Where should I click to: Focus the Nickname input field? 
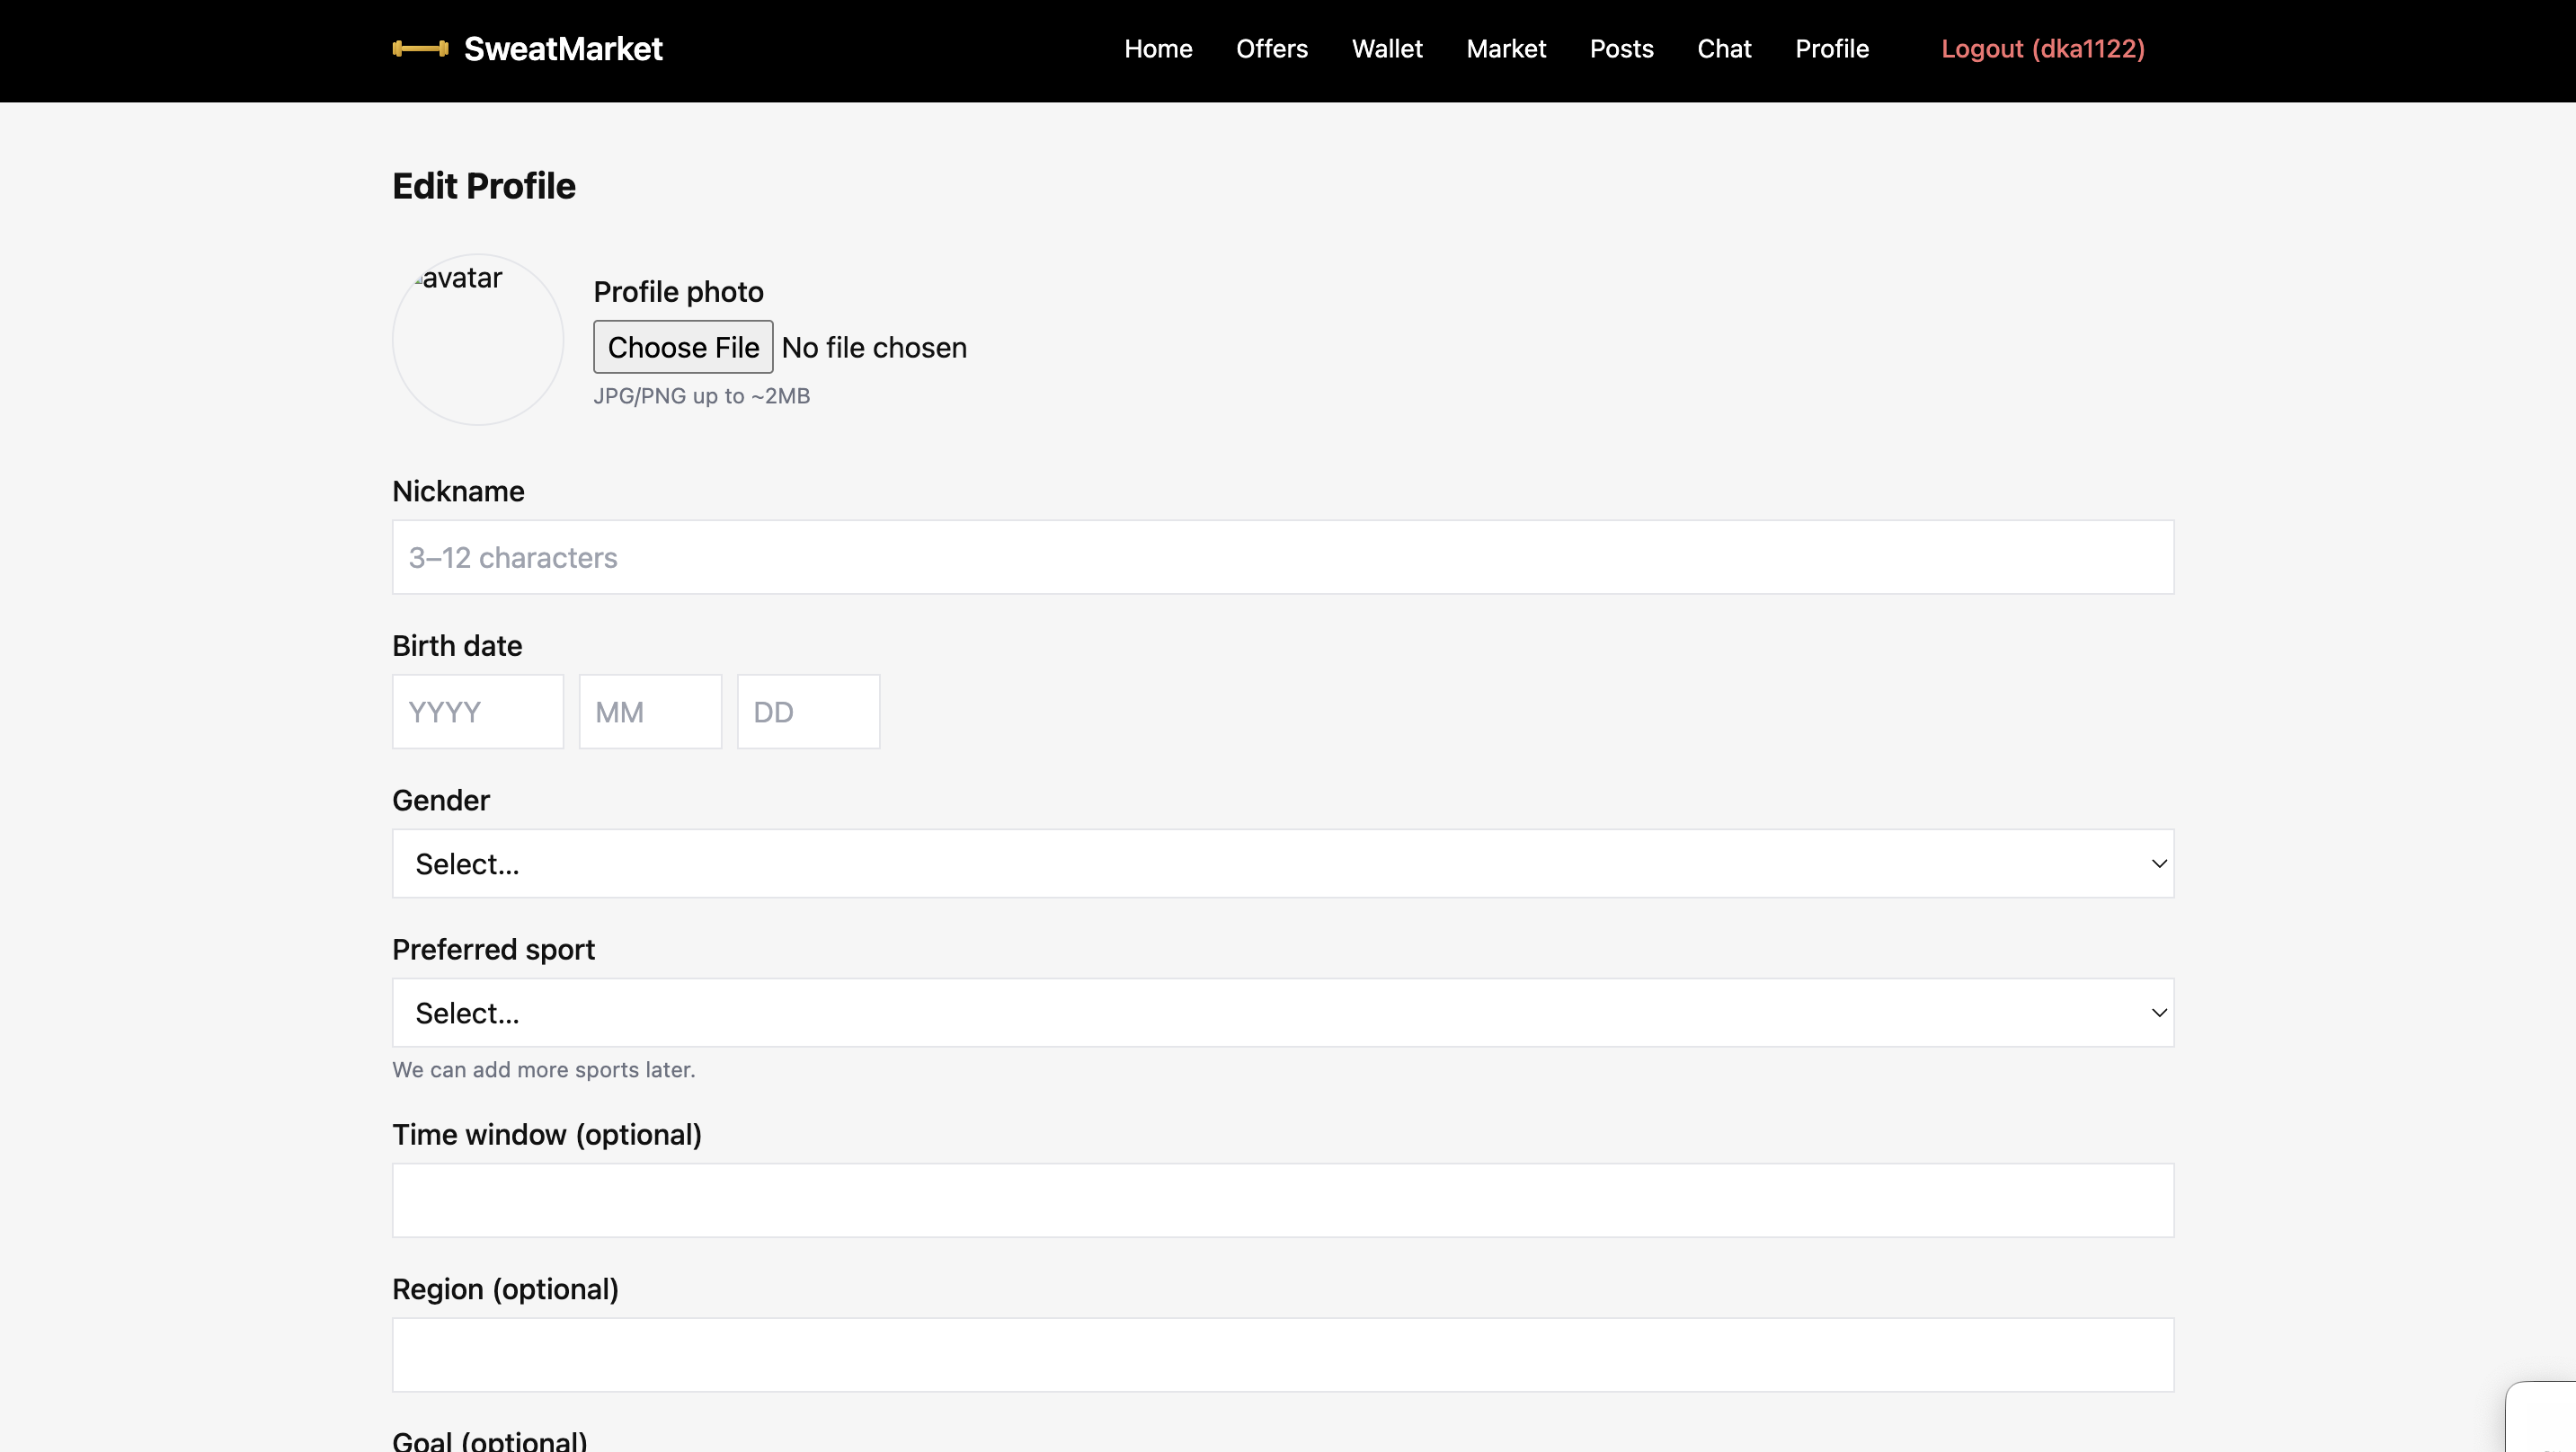click(1282, 557)
